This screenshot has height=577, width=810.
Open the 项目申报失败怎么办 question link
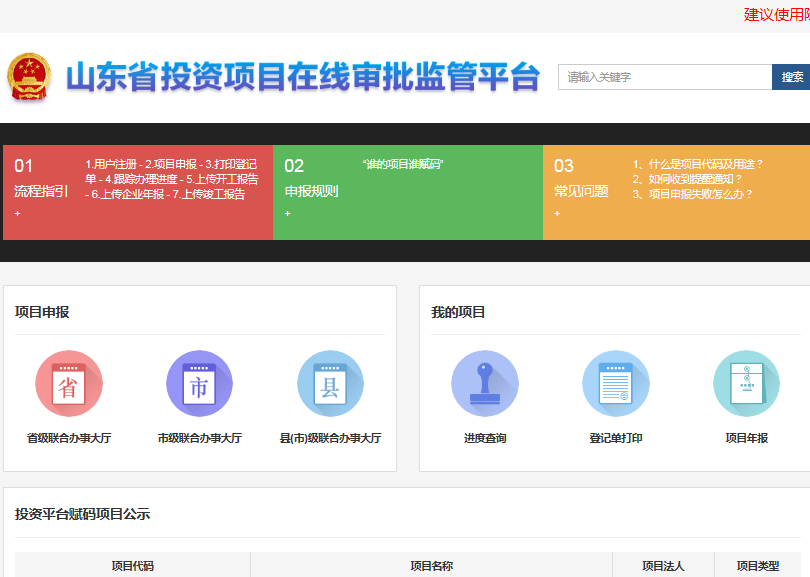pos(693,194)
